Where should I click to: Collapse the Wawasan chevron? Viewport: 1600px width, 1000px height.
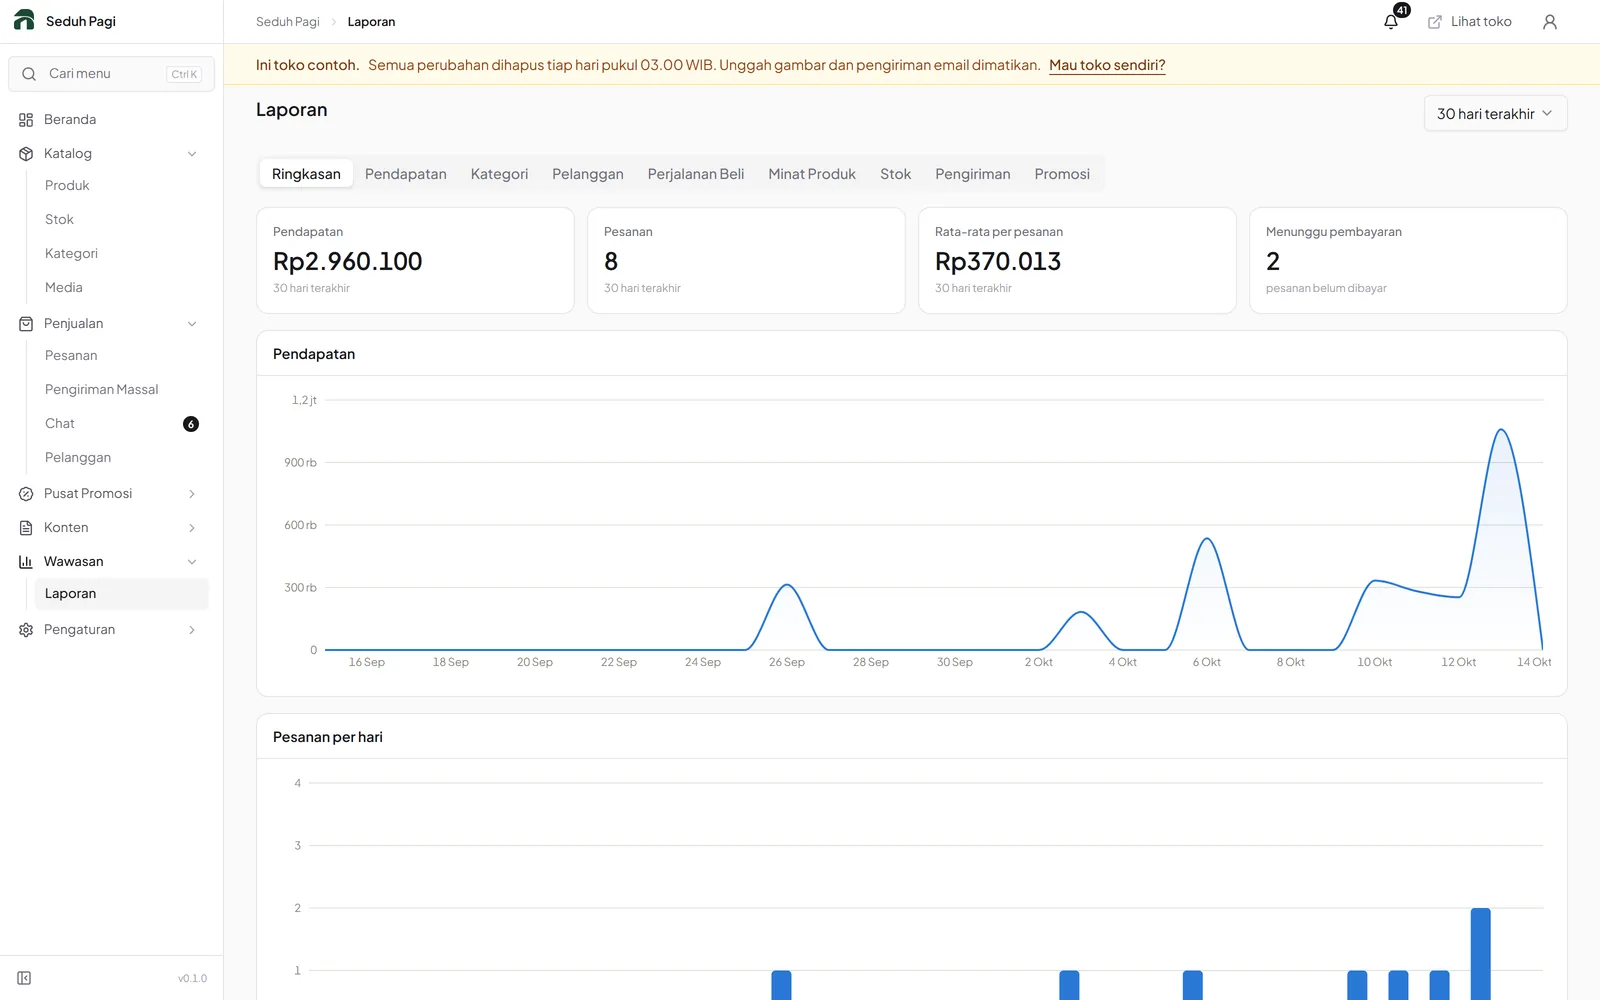click(x=192, y=562)
